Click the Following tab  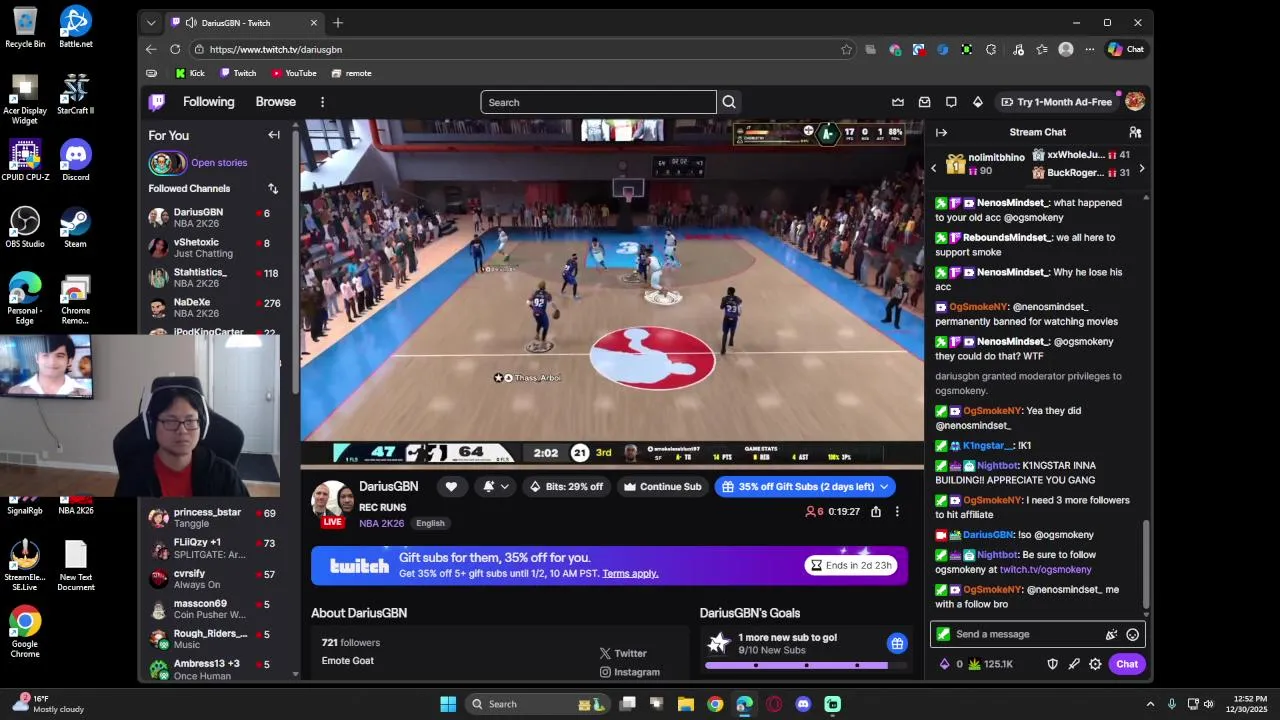pos(208,102)
